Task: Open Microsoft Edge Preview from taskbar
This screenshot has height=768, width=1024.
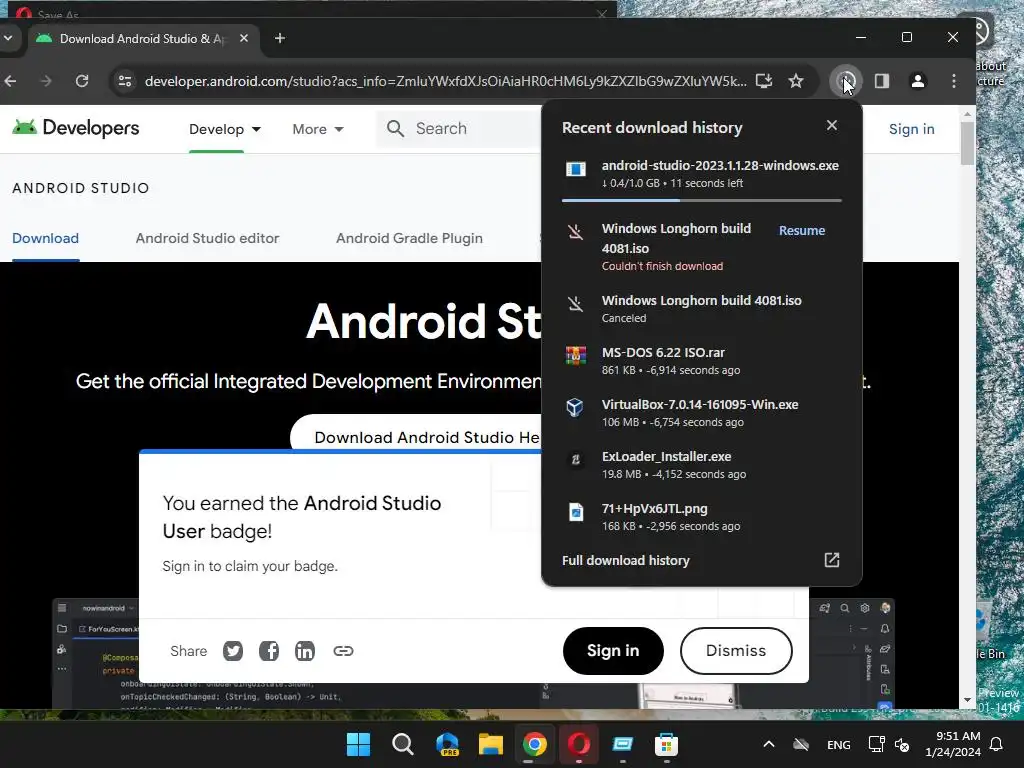Action: click(x=447, y=744)
